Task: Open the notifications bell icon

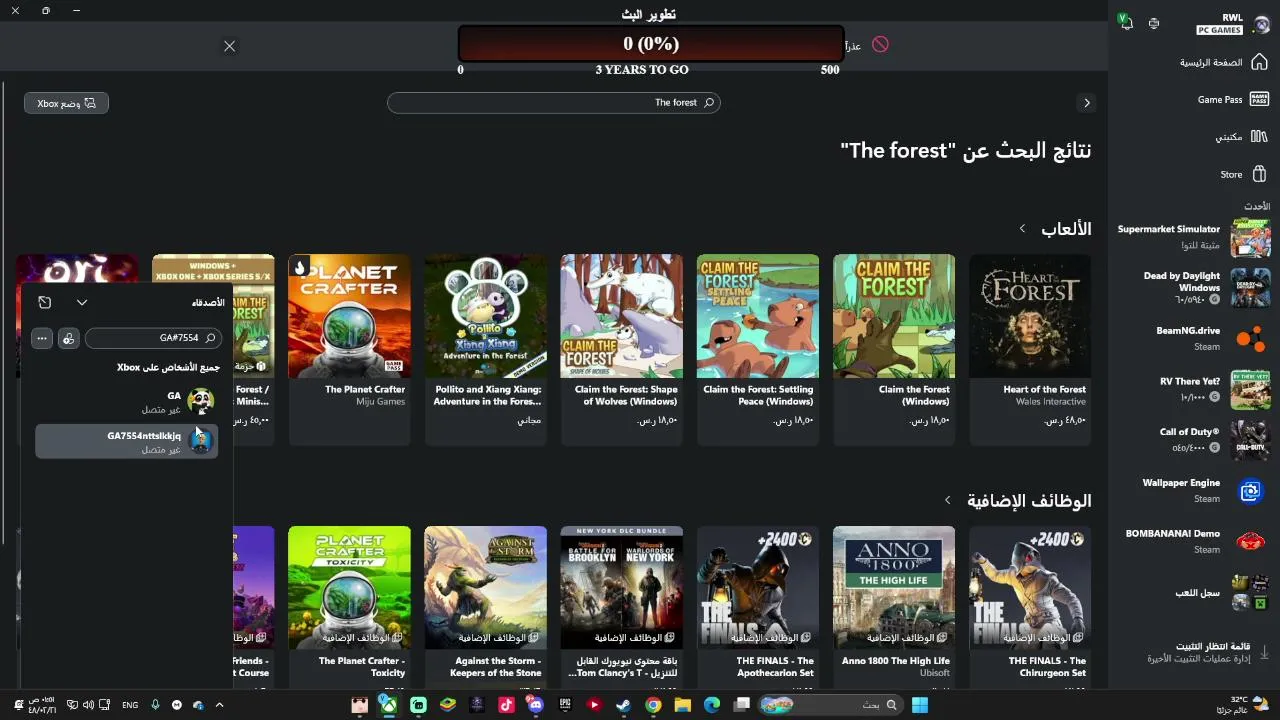Action: (1126, 23)
